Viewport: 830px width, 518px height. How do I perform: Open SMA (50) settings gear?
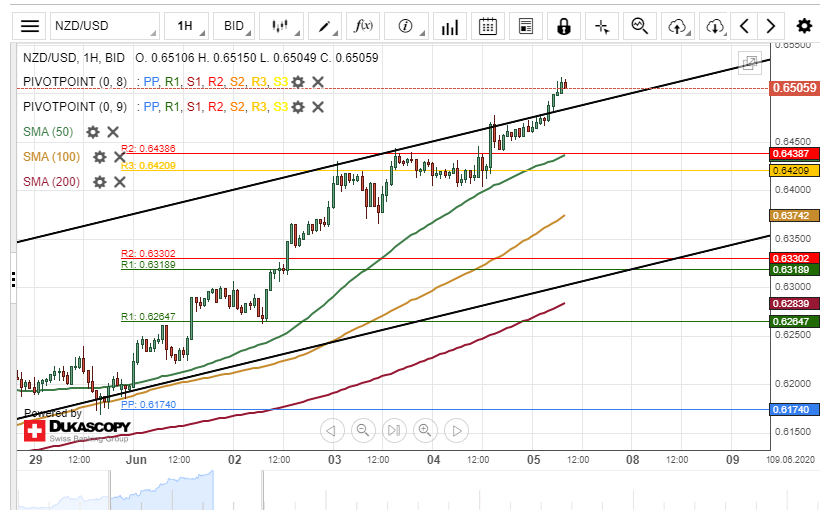pyautogui.click(x=93, y=132)
